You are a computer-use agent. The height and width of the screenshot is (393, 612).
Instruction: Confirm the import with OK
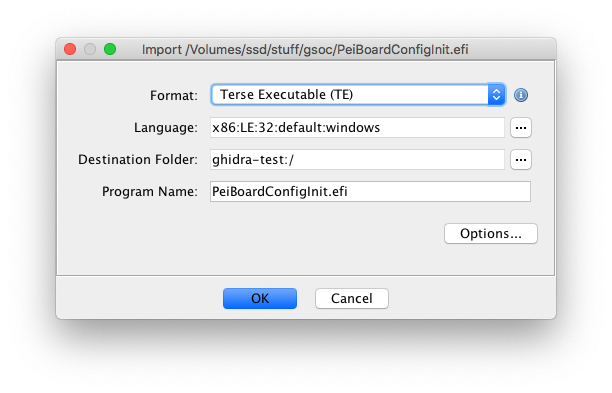coord(260,299)
